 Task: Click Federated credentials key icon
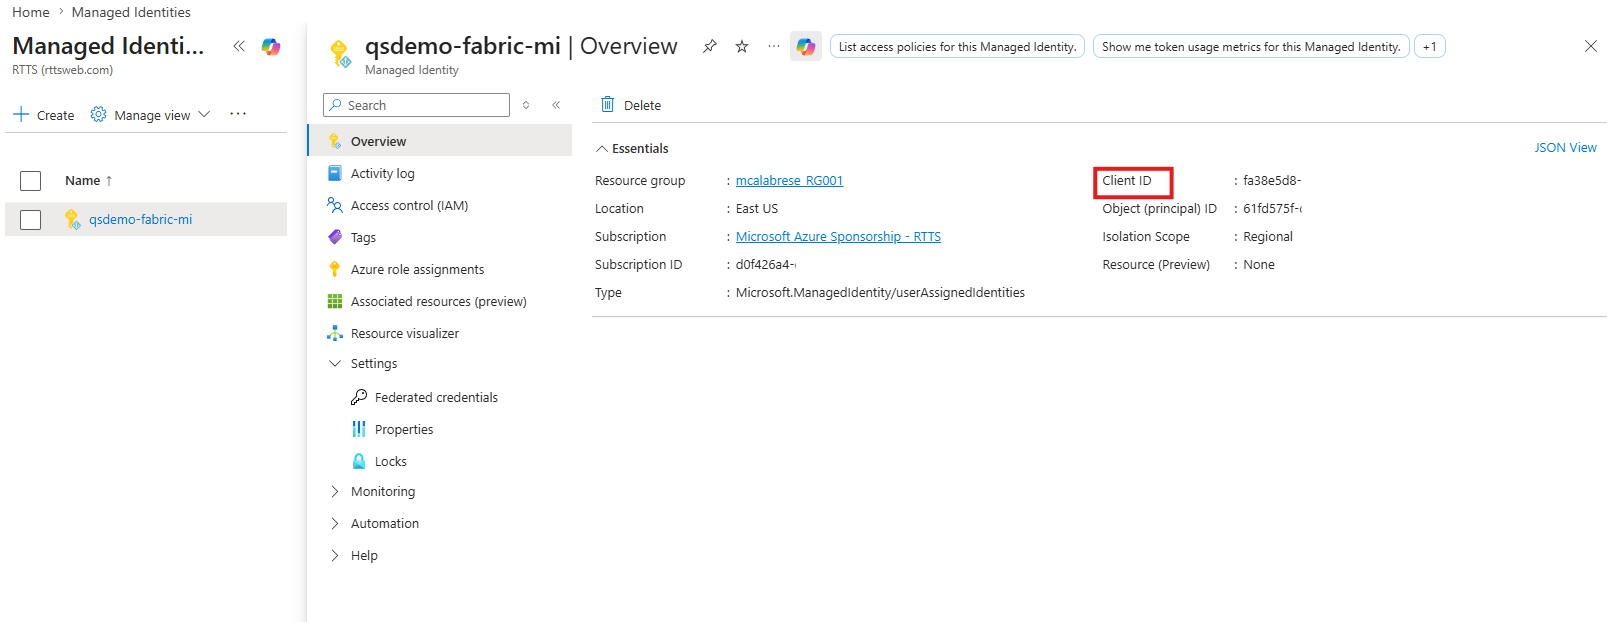point(359,397)
